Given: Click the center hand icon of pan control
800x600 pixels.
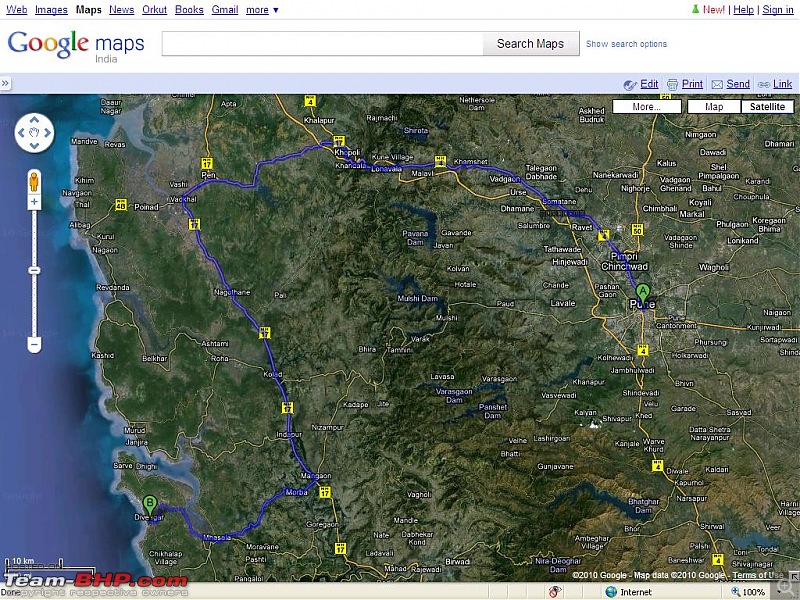Looking at the screenshot, I should pos(34,133).
